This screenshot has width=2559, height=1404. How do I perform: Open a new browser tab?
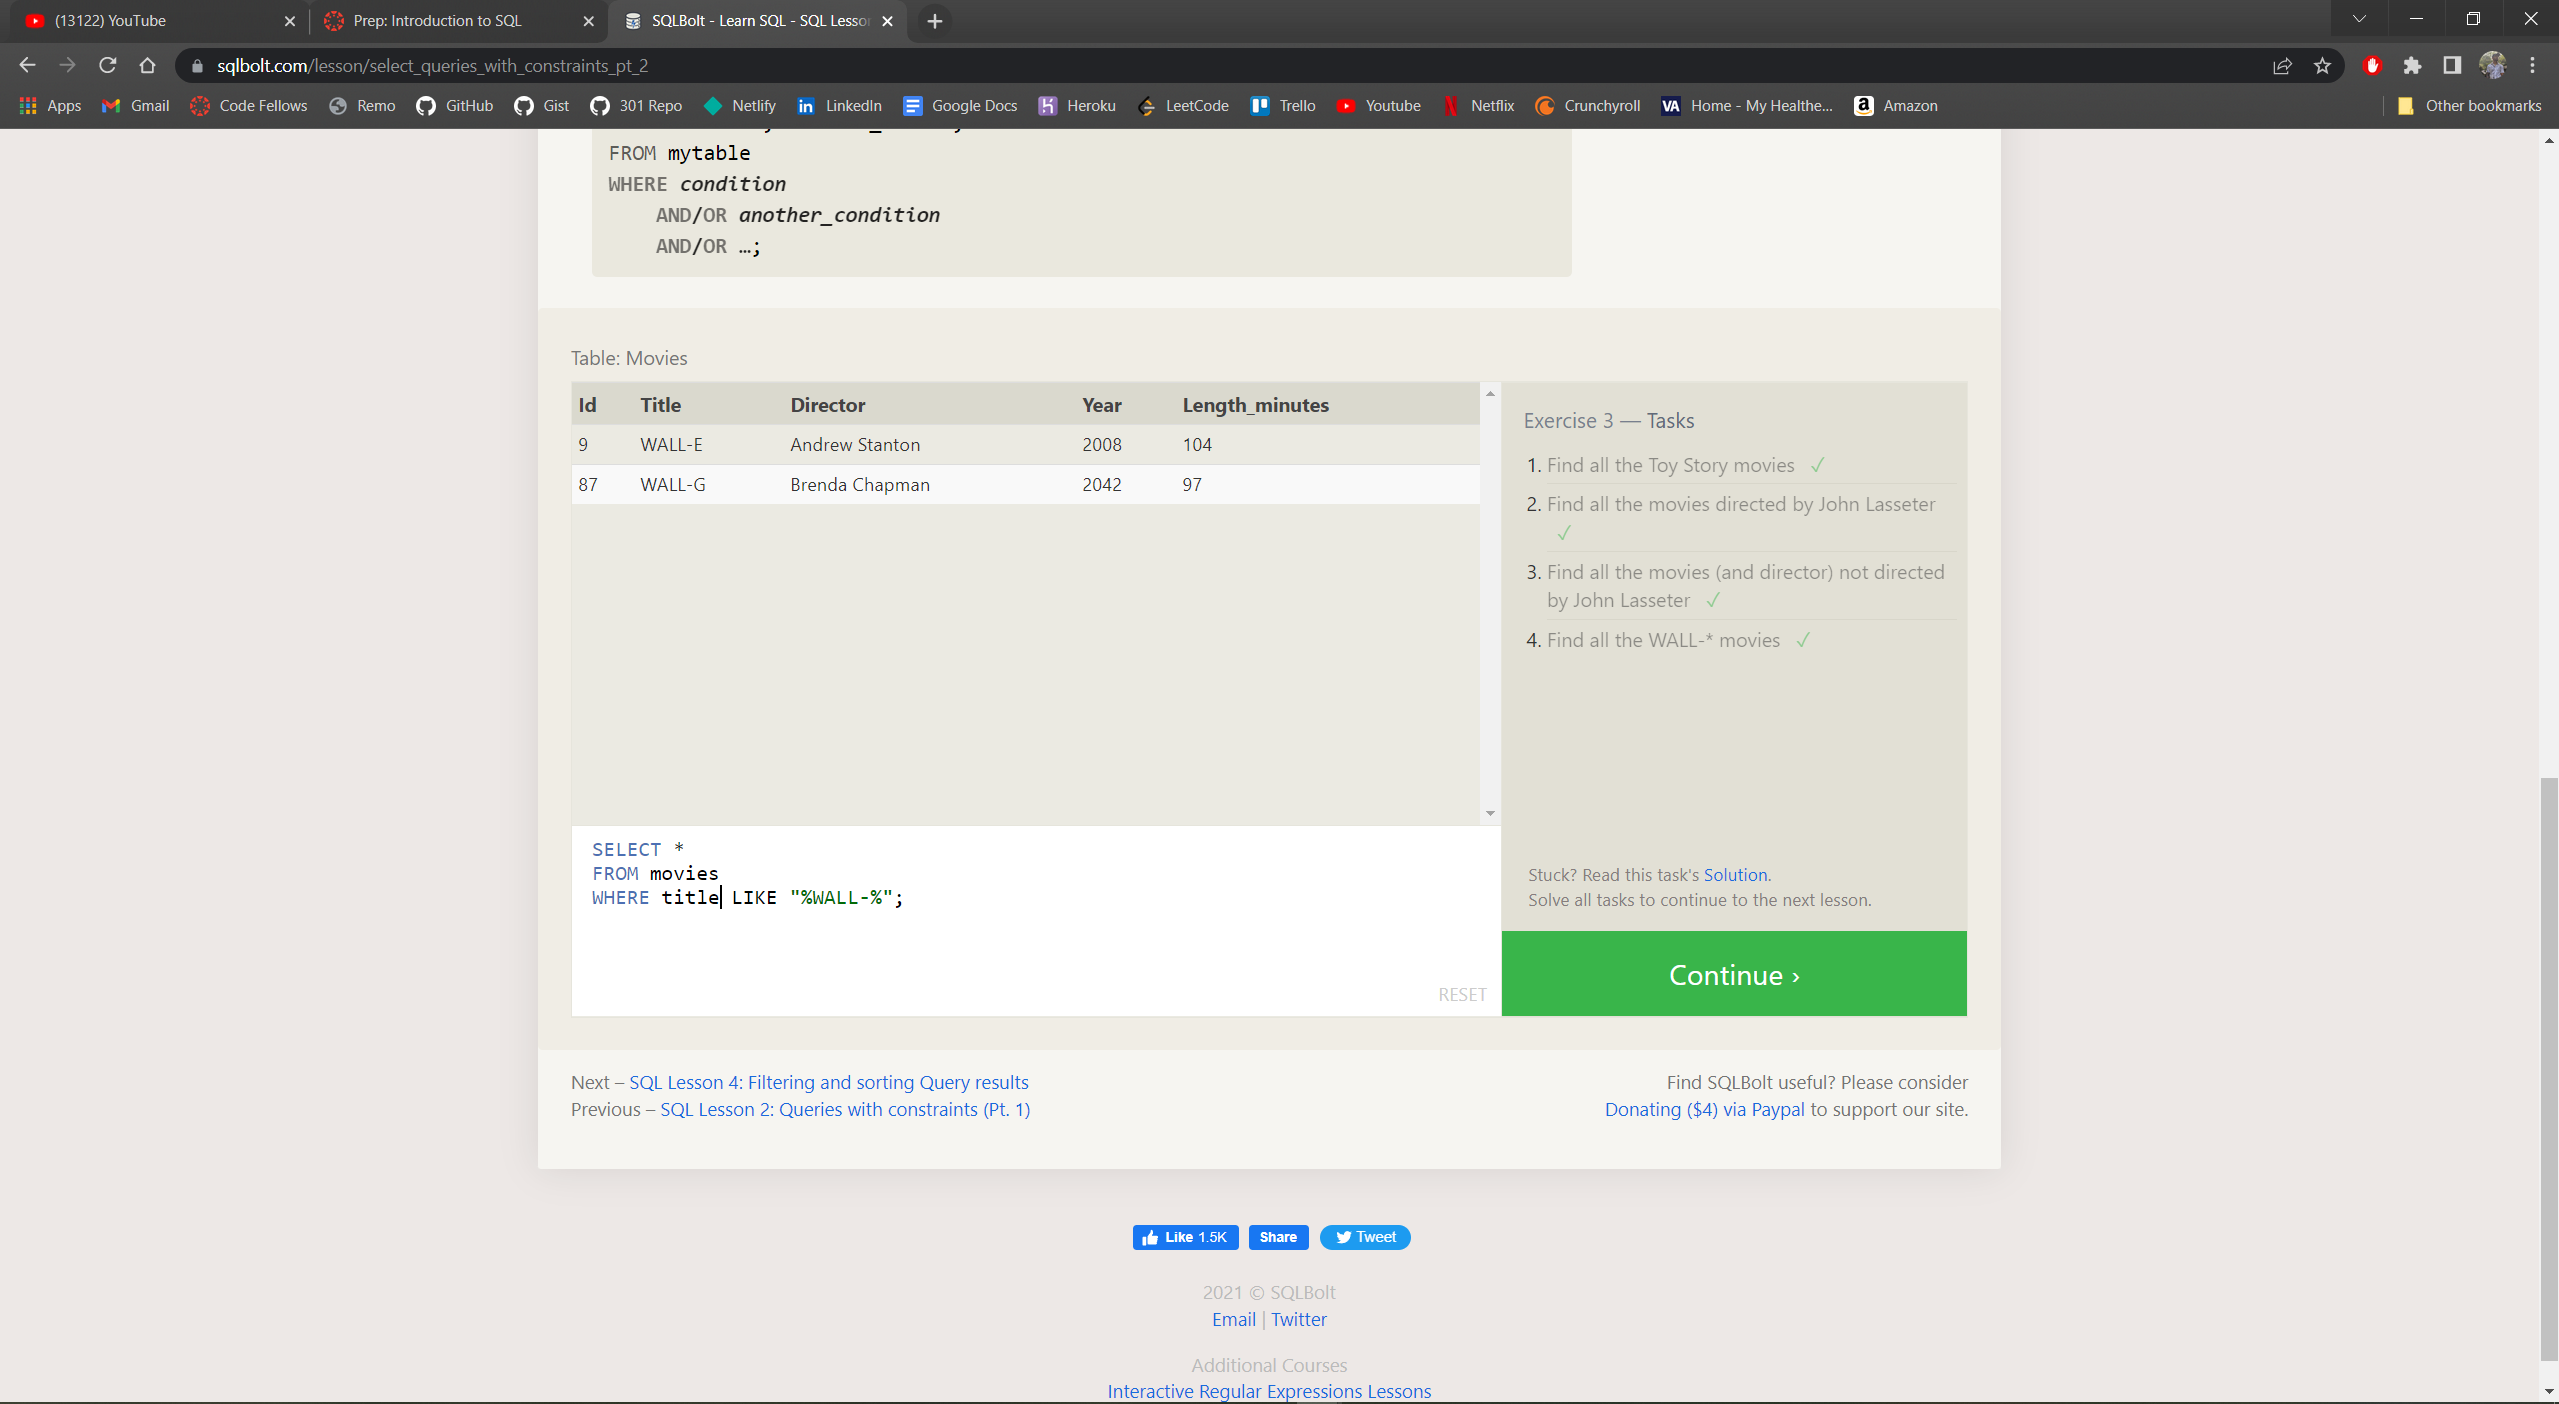coord(935,21)
